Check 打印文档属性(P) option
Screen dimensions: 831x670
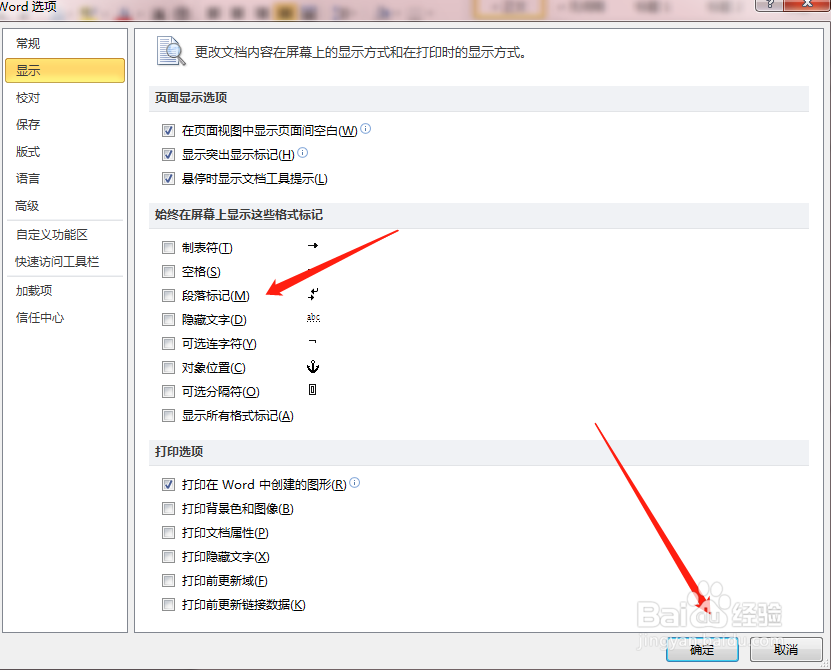click(168, 533)
